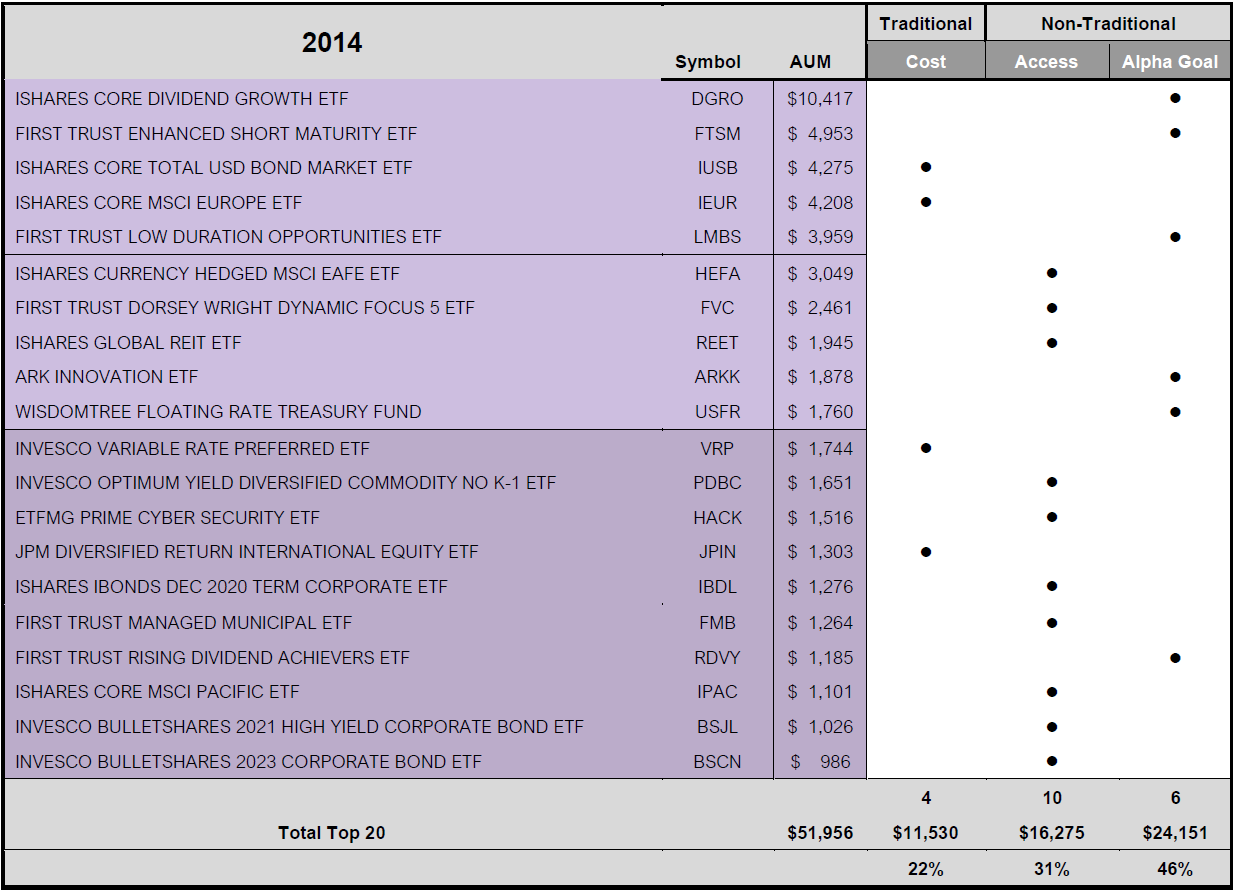The height and width of the screenshot is (891, 1233).
Task: Select "ISHARES GLOBAL REIT ETF" fund name
Action: (x=128, y=342)
